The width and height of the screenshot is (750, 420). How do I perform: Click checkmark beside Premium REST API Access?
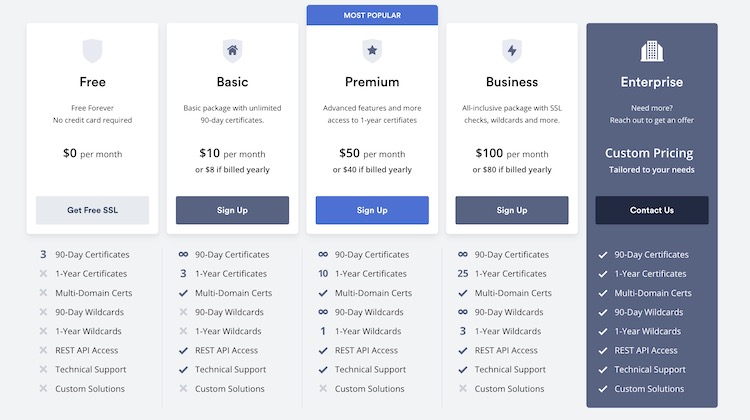323,351
